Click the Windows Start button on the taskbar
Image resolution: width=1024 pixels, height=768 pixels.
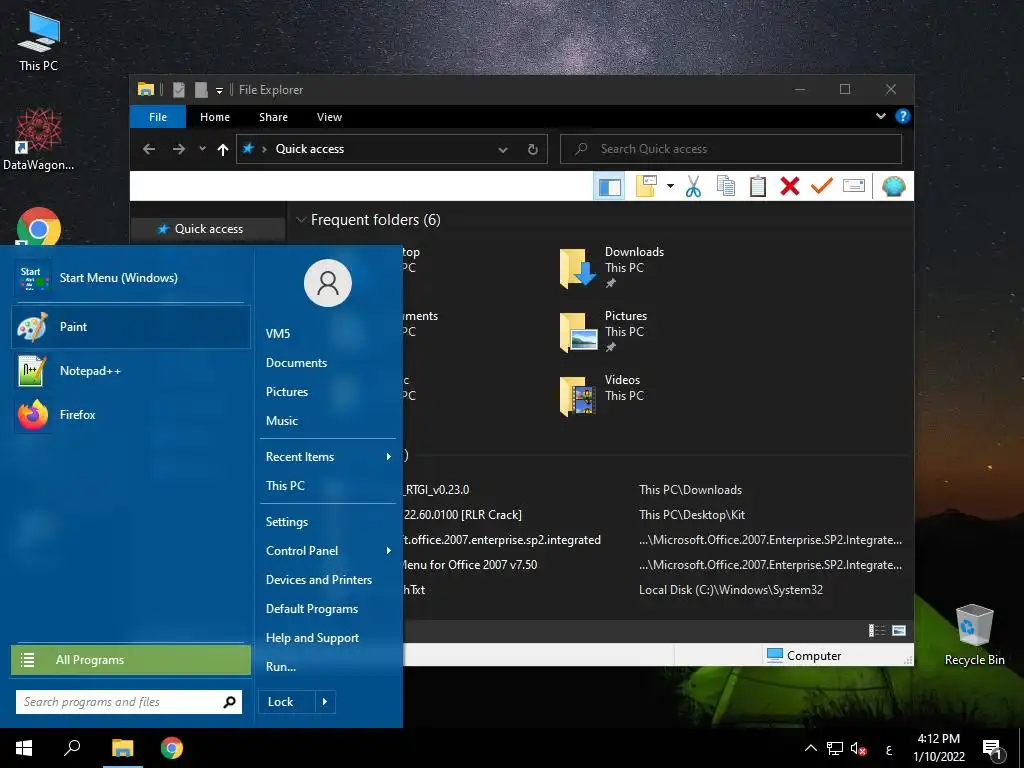pyautogui.click(x=24, y=748)
